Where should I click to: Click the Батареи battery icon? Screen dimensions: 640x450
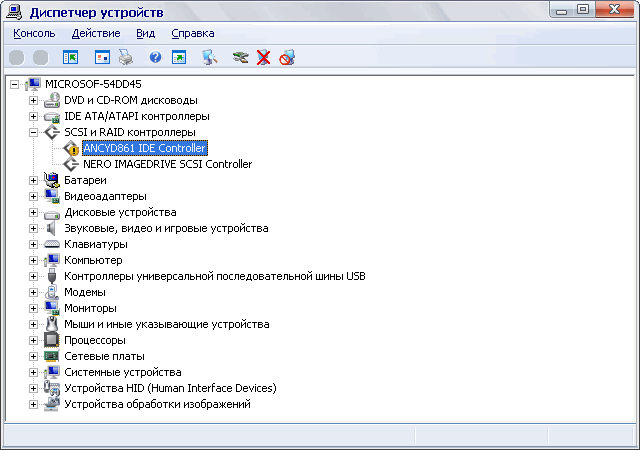(x=52, y=180)
